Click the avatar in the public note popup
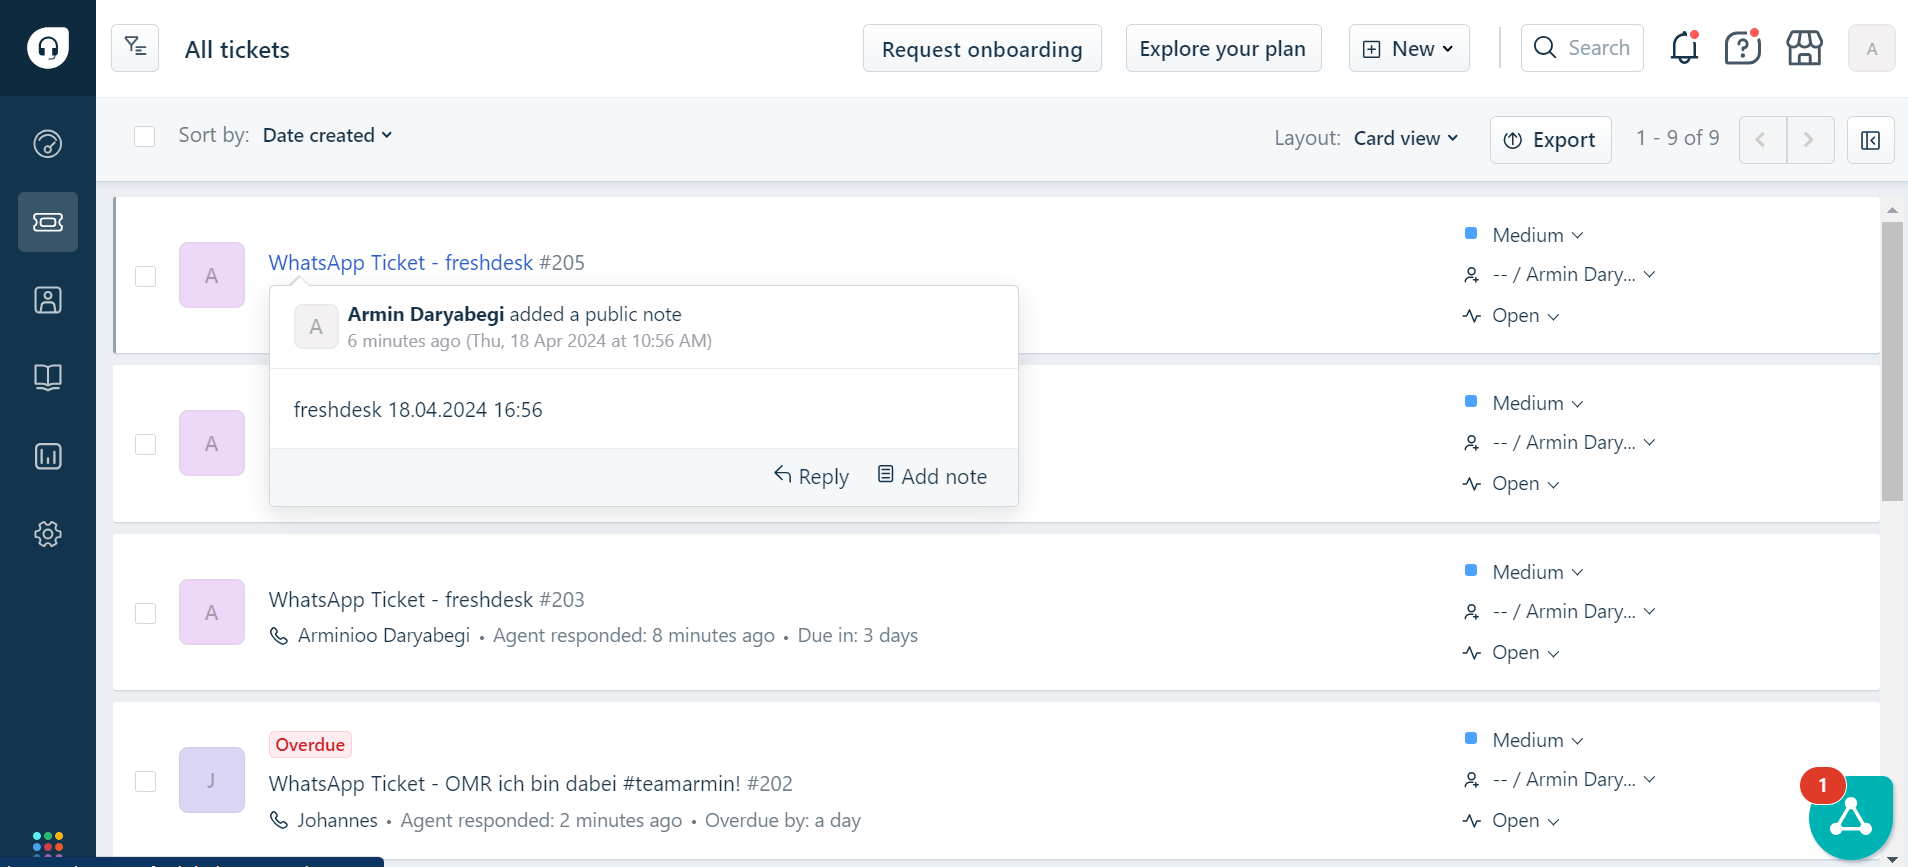Screen dimensions: 1908x867 (x=316, y=327)
